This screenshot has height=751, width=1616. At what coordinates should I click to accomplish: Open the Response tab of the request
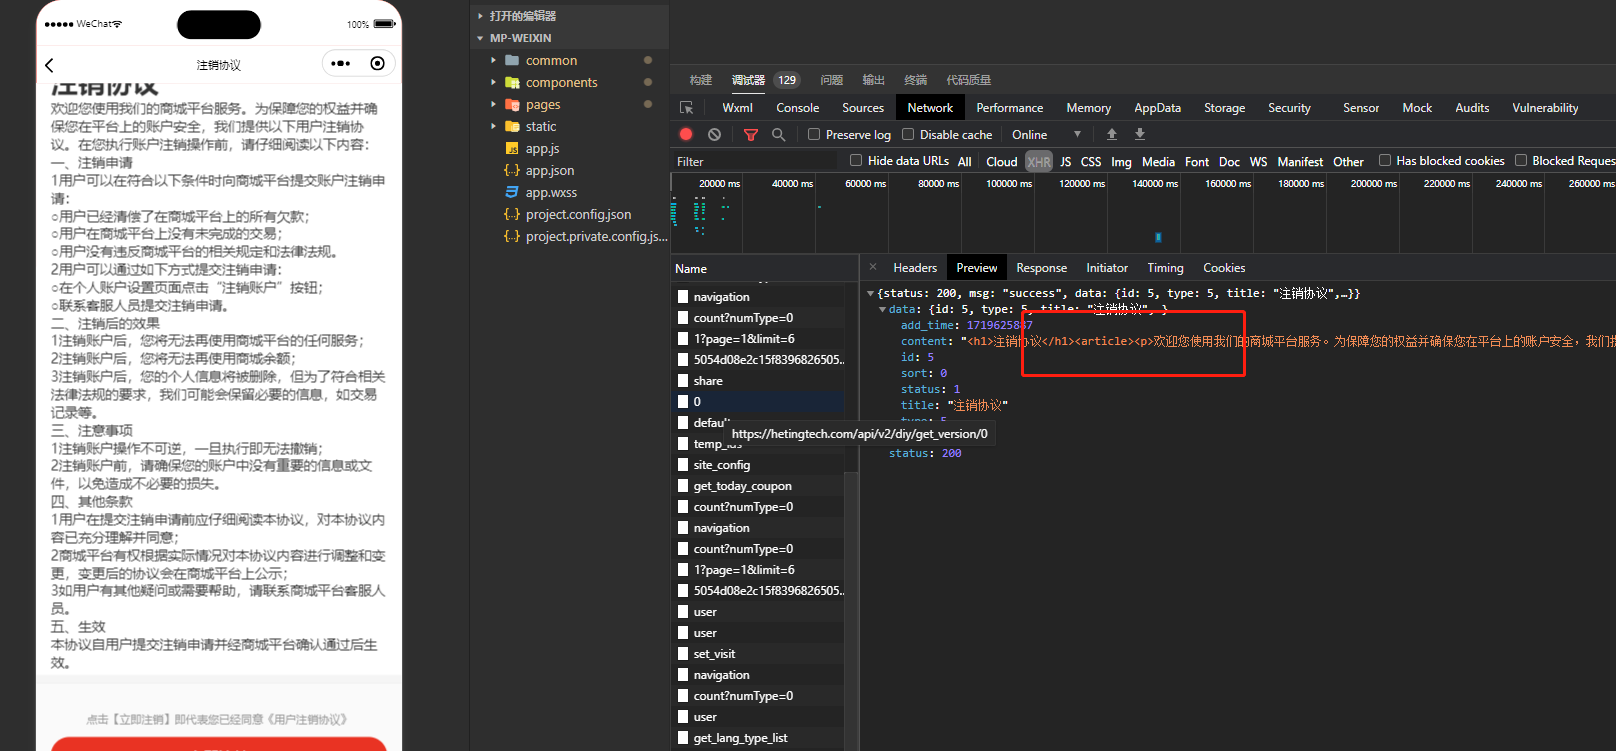pyautogui.click(x=1041, y=268)
